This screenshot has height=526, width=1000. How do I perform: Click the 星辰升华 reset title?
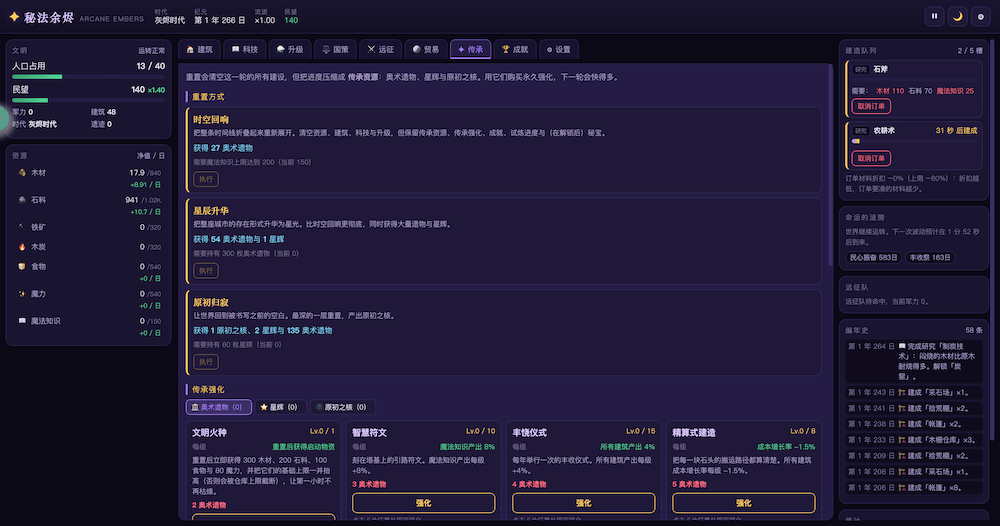210,210
